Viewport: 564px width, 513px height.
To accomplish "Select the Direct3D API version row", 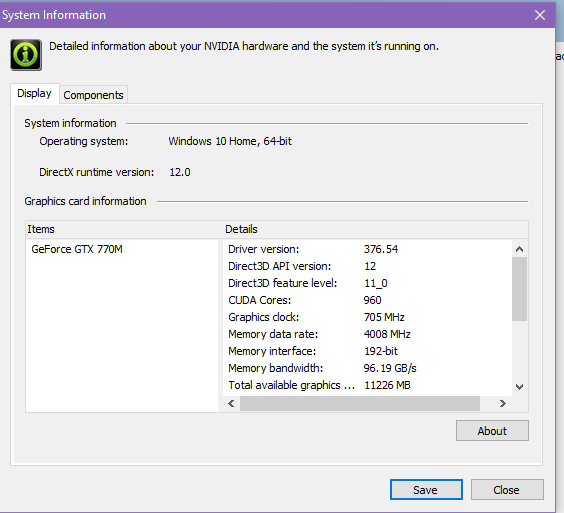I will pos(367,266).
